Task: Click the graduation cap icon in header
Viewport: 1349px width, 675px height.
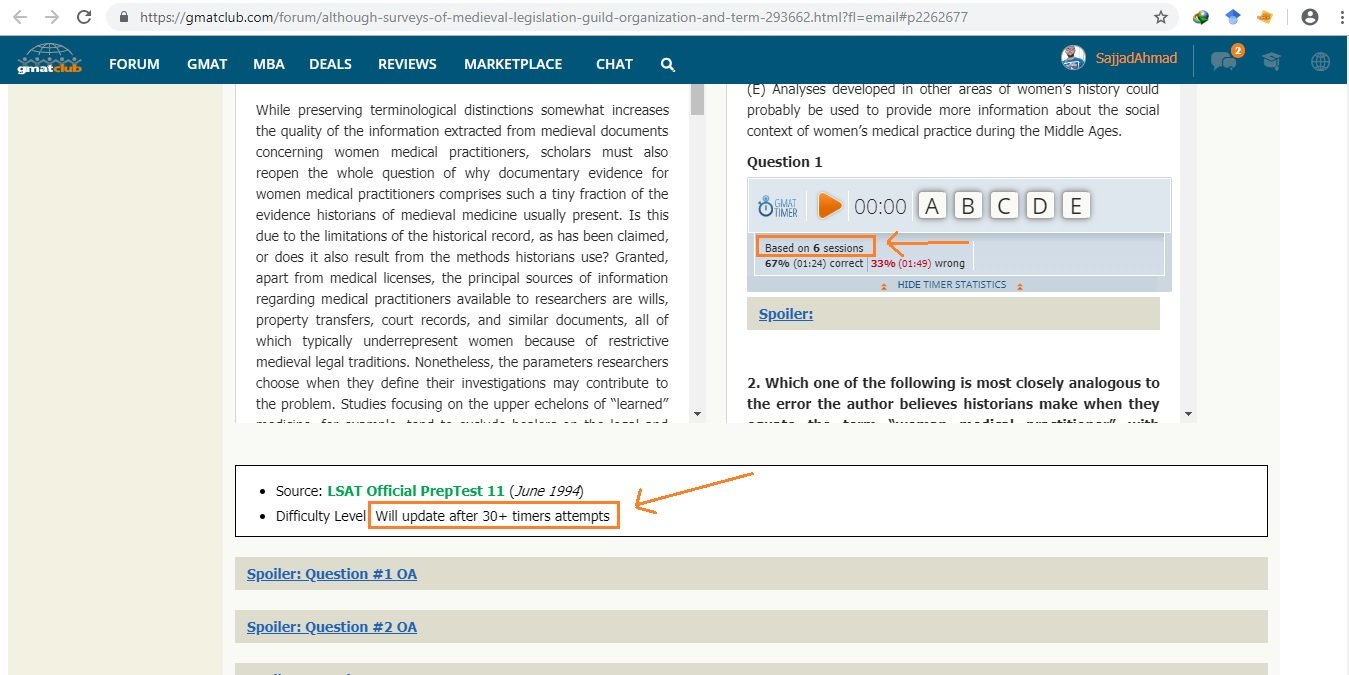Action: pyautogui.click(x=1271, y=61)
